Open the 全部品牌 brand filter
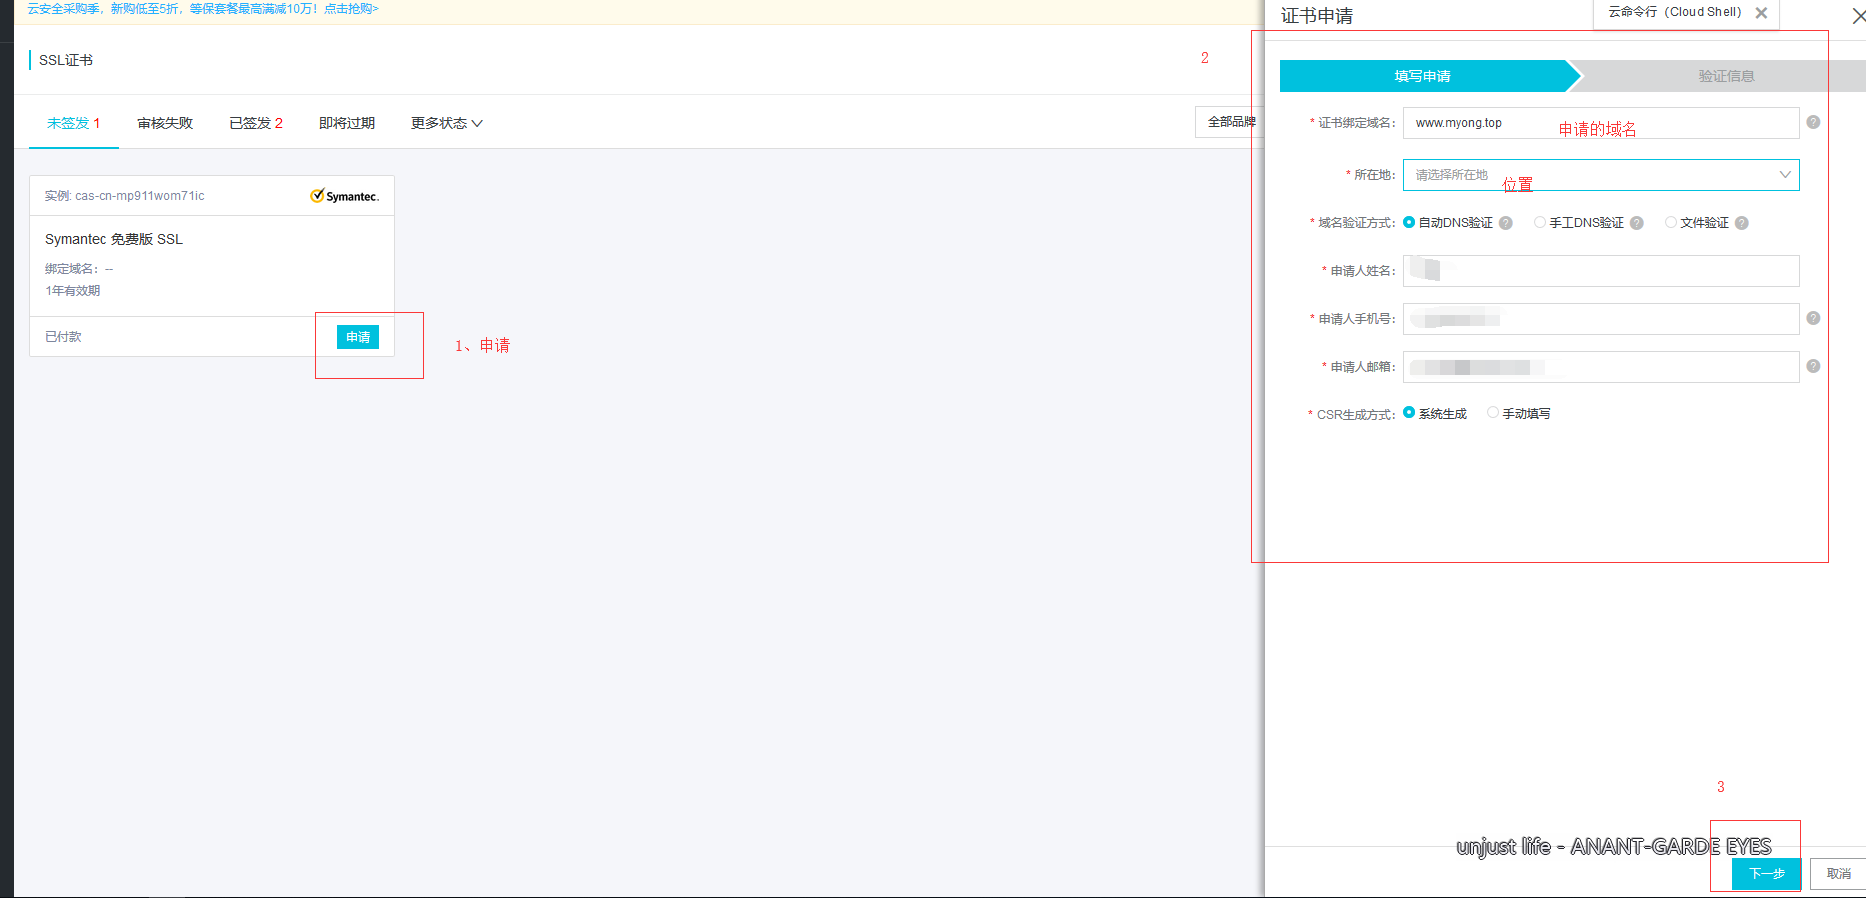Viewport: 1866px width, 898px height. (x=1230, y=122)
